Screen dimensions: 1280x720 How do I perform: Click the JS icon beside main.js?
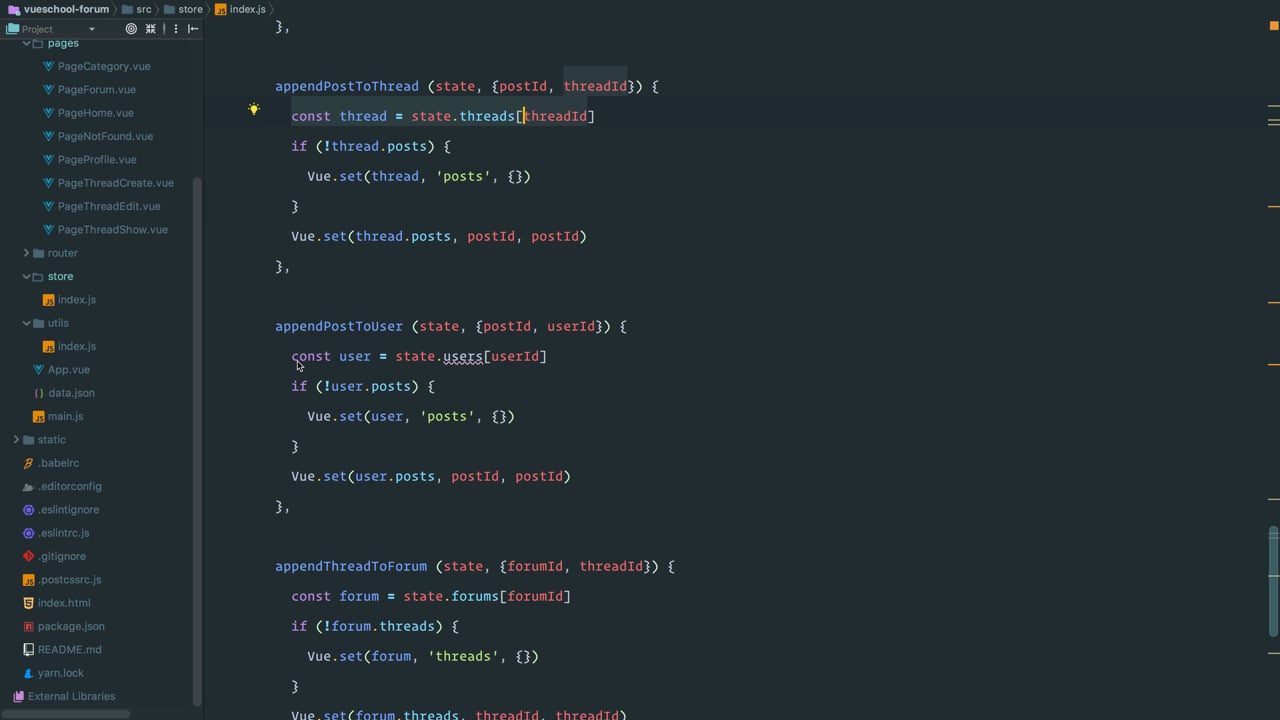coord(38,416)
